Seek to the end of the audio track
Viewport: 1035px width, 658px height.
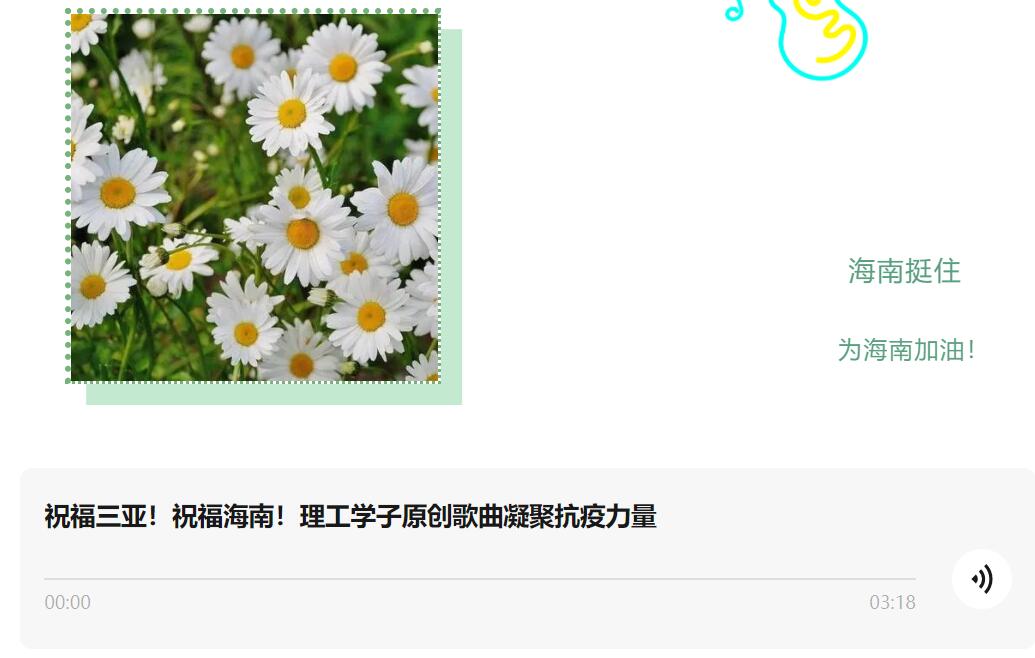coord(914,579)
